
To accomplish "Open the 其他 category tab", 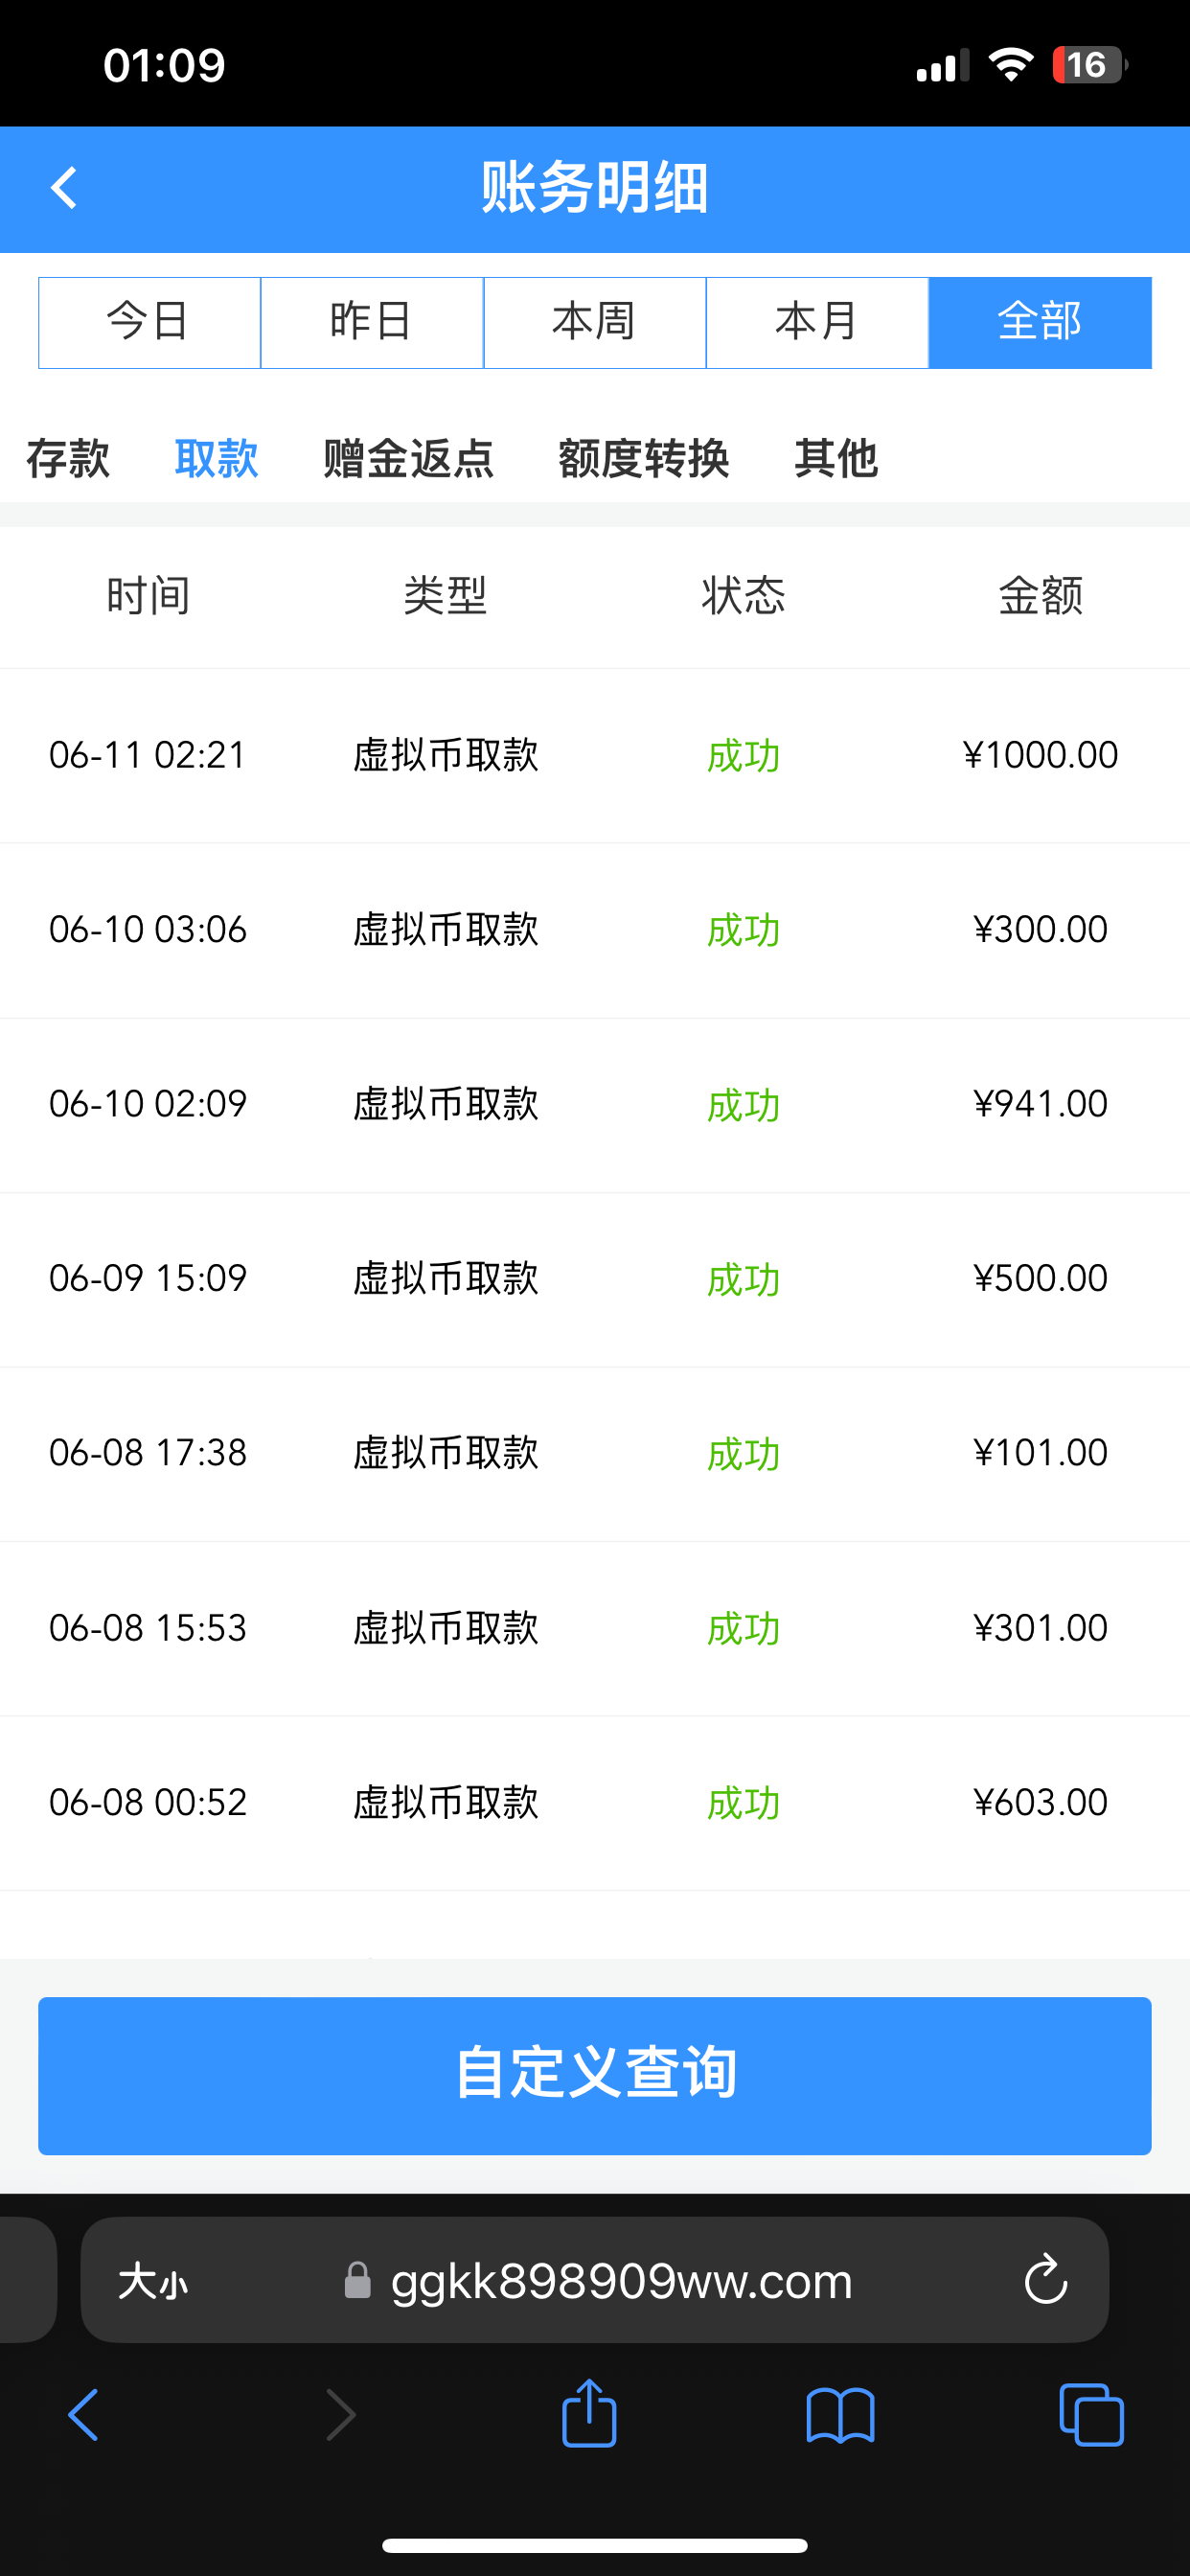I will click(836, 459).
